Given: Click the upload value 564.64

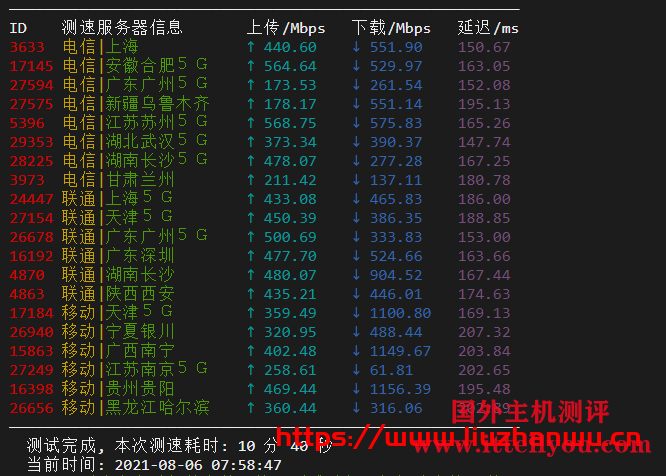Looking at the screenshot, I should (x=290, y=66).
